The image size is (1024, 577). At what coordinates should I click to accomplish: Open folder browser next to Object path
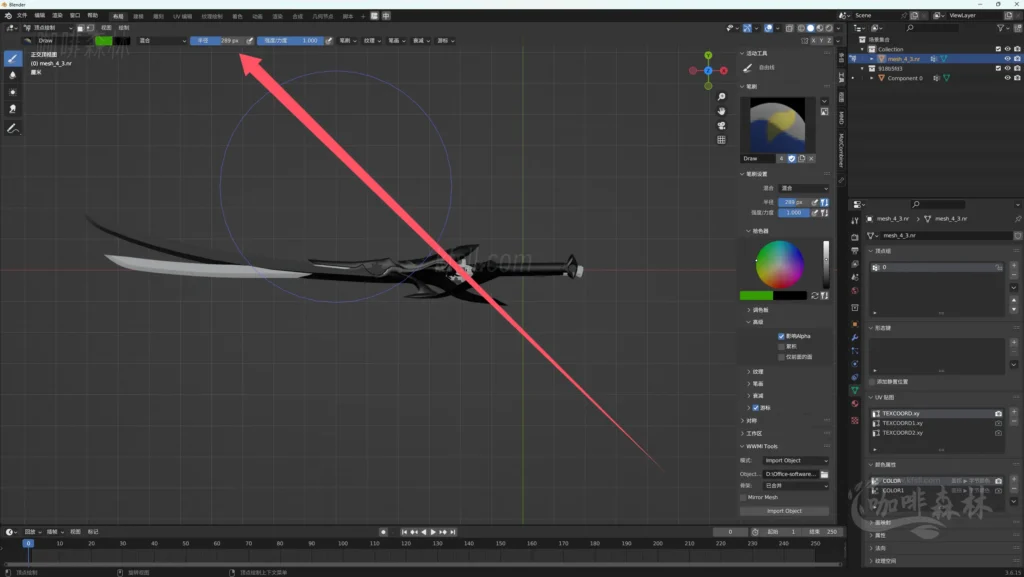(824, 474)
